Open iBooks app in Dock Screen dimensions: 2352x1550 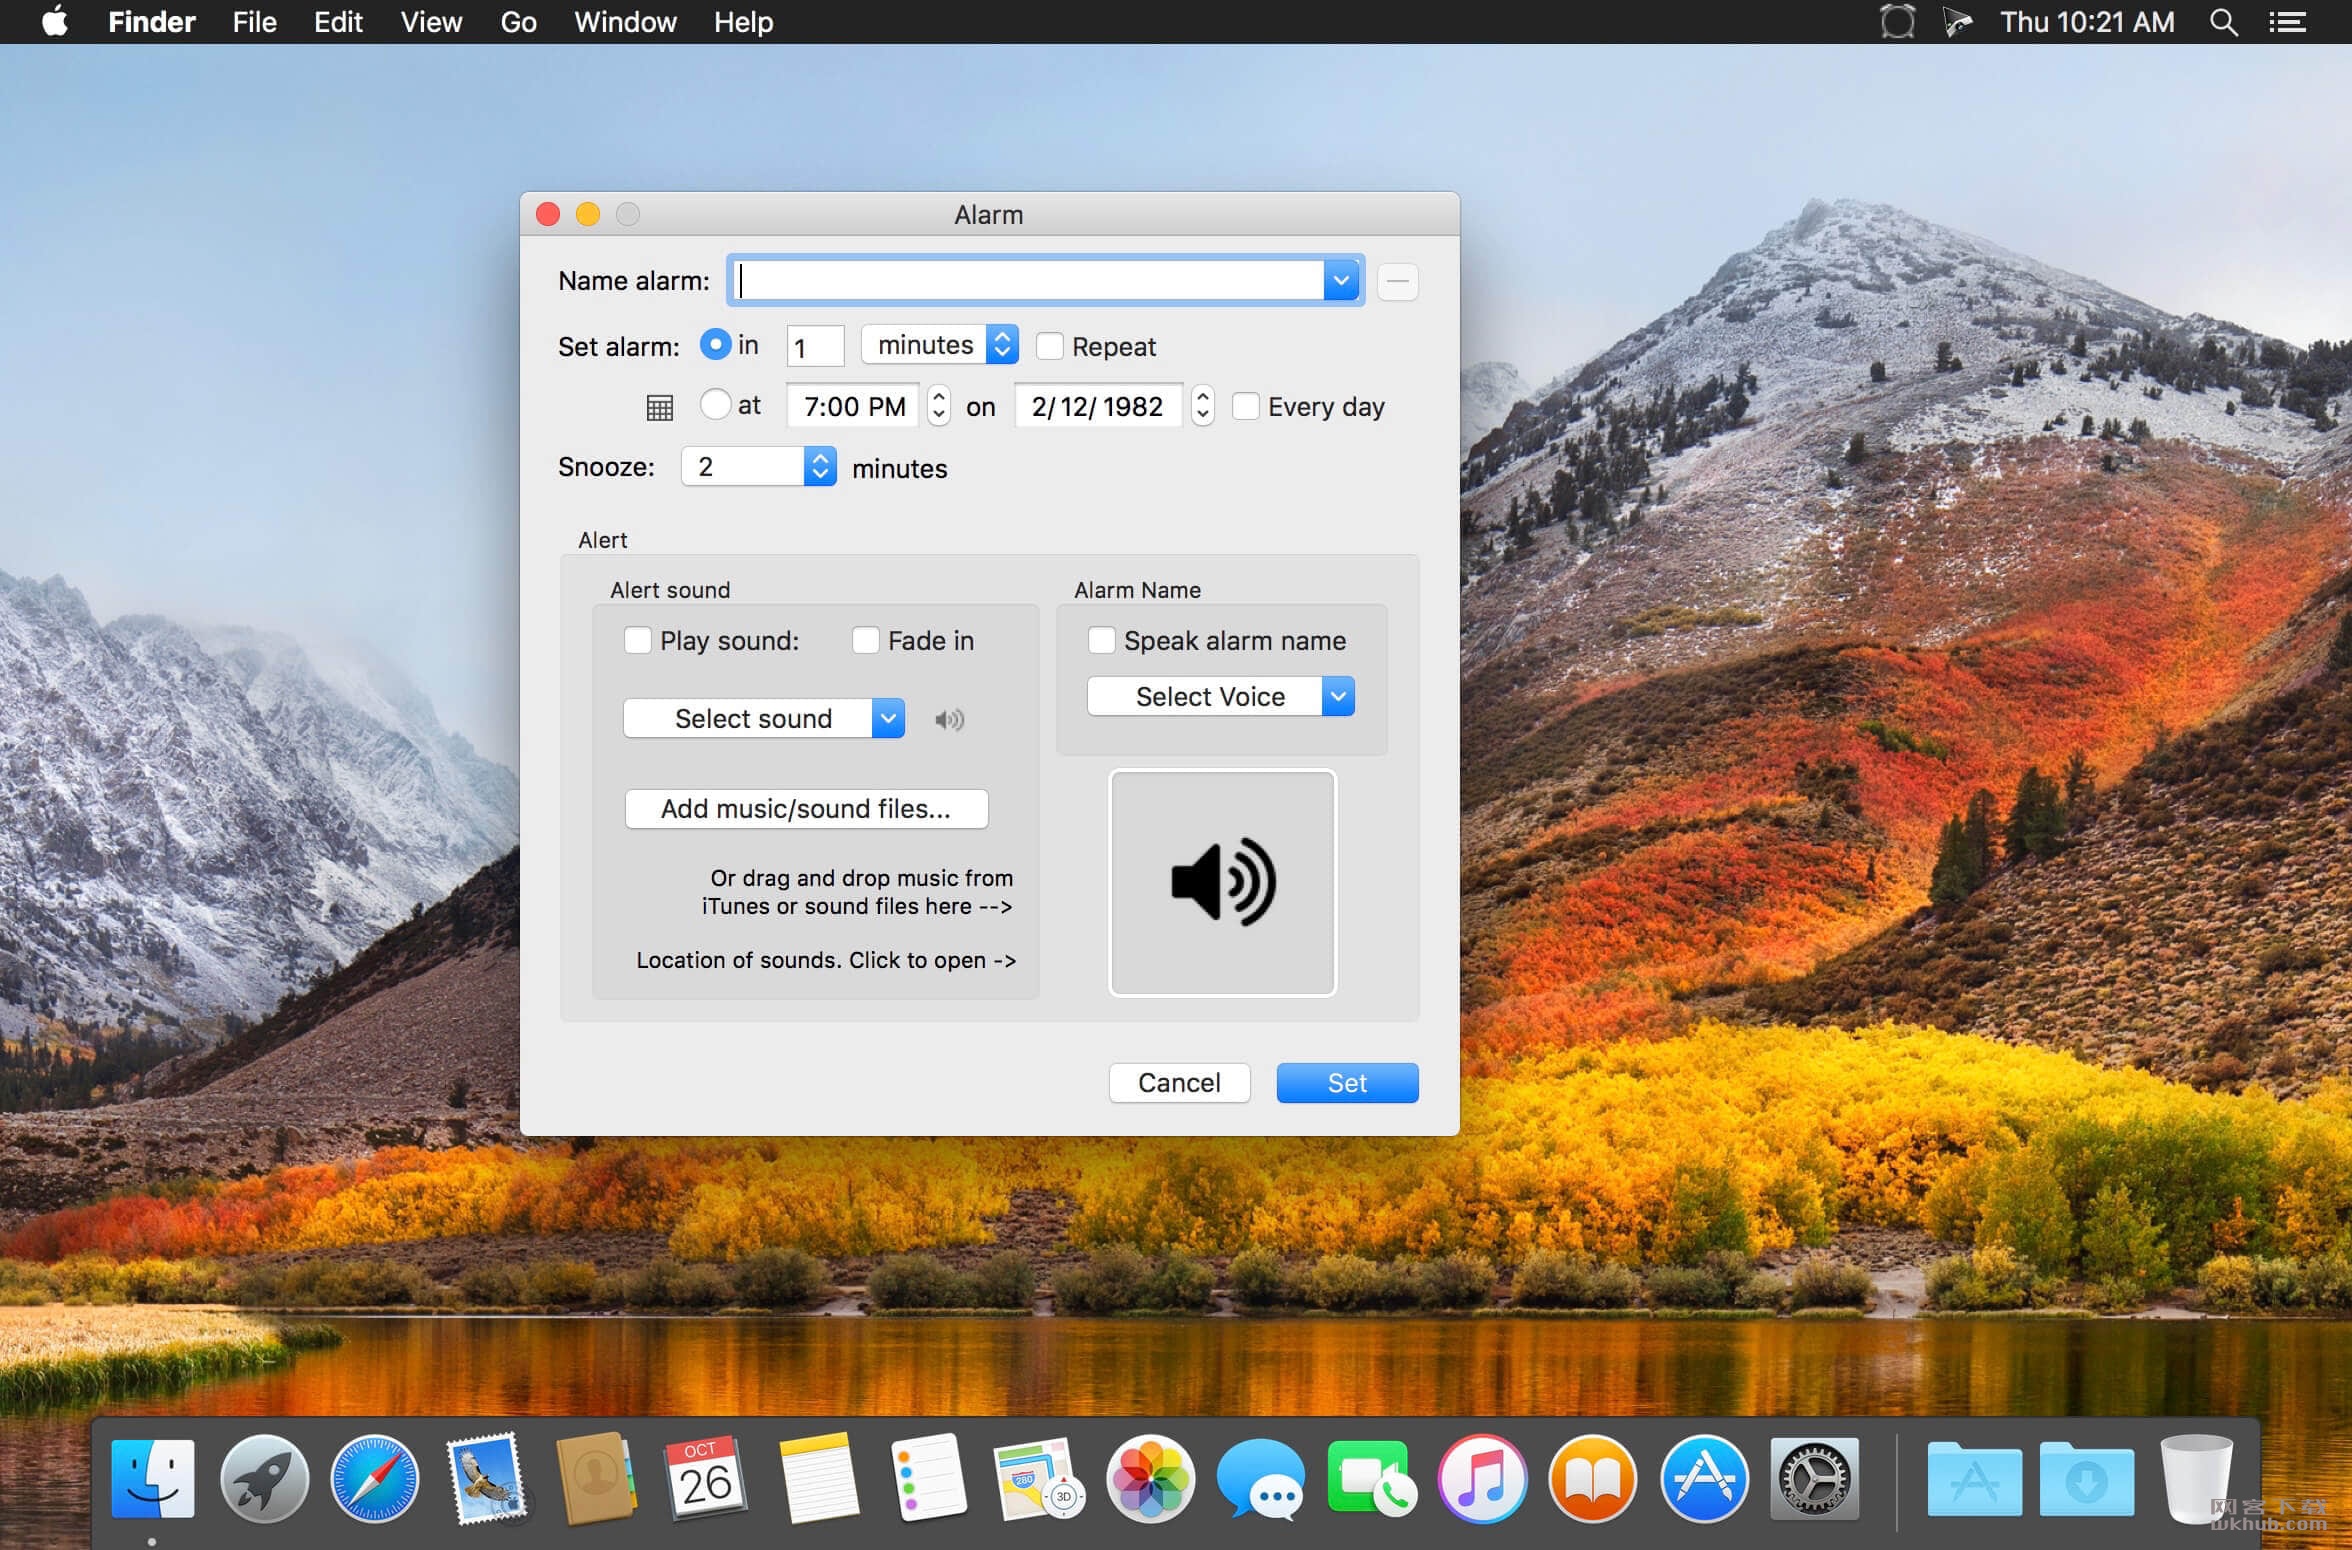(x=1592, y=1479)
